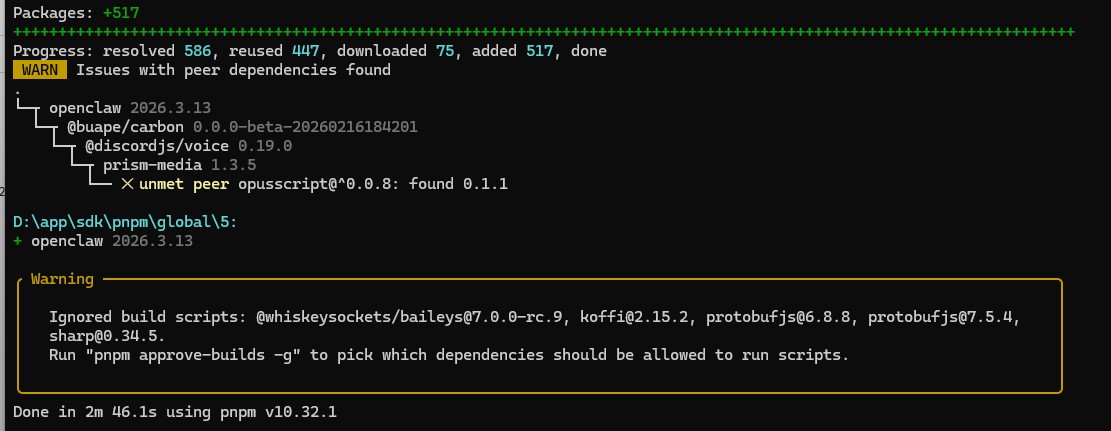Click the yellow WARN badge
Viewport: 1111px width, 431px height.
tap(40, 70)
